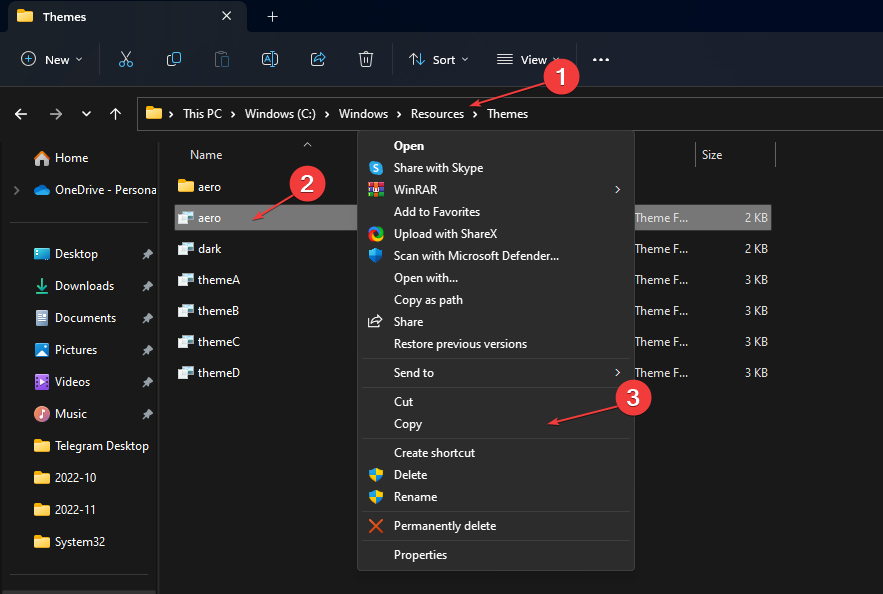Viewport: 883px width, 594px height.
Task: Open recent locations dropdown chevron
Action: point(86,114)
